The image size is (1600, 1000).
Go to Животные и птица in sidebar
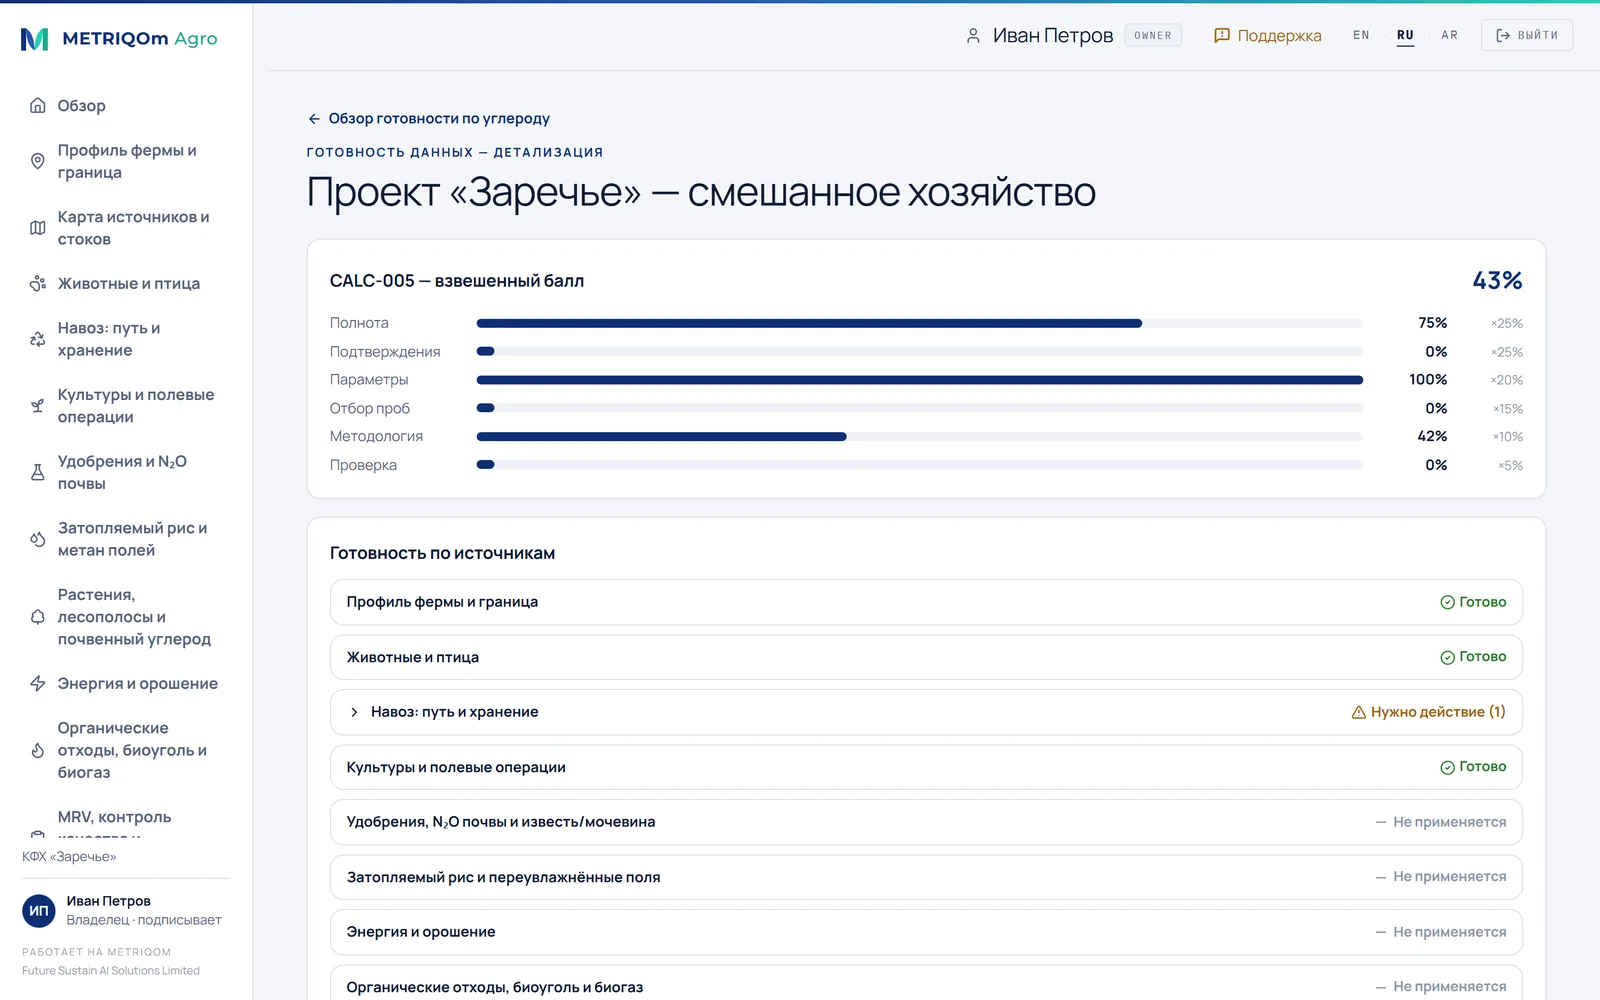pyautogui.click(x=126, y=284)
